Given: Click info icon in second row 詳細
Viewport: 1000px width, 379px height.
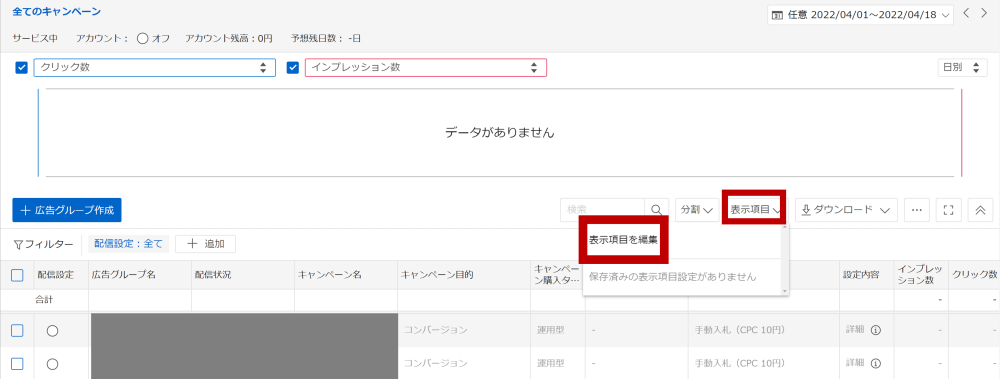Looking at the screenshot, I should point(876,363).
